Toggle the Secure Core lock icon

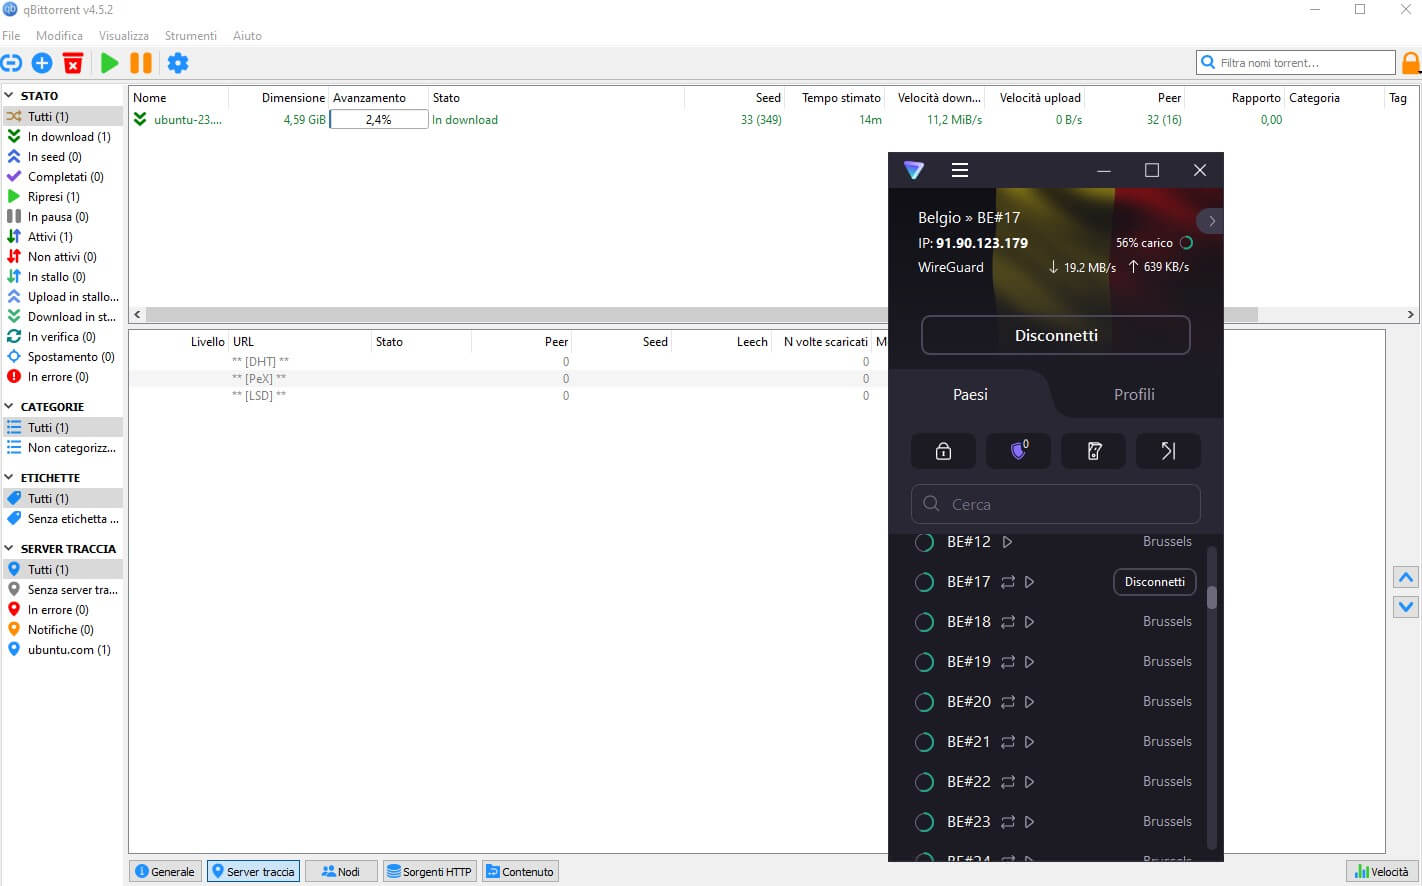tap(943, 451)
